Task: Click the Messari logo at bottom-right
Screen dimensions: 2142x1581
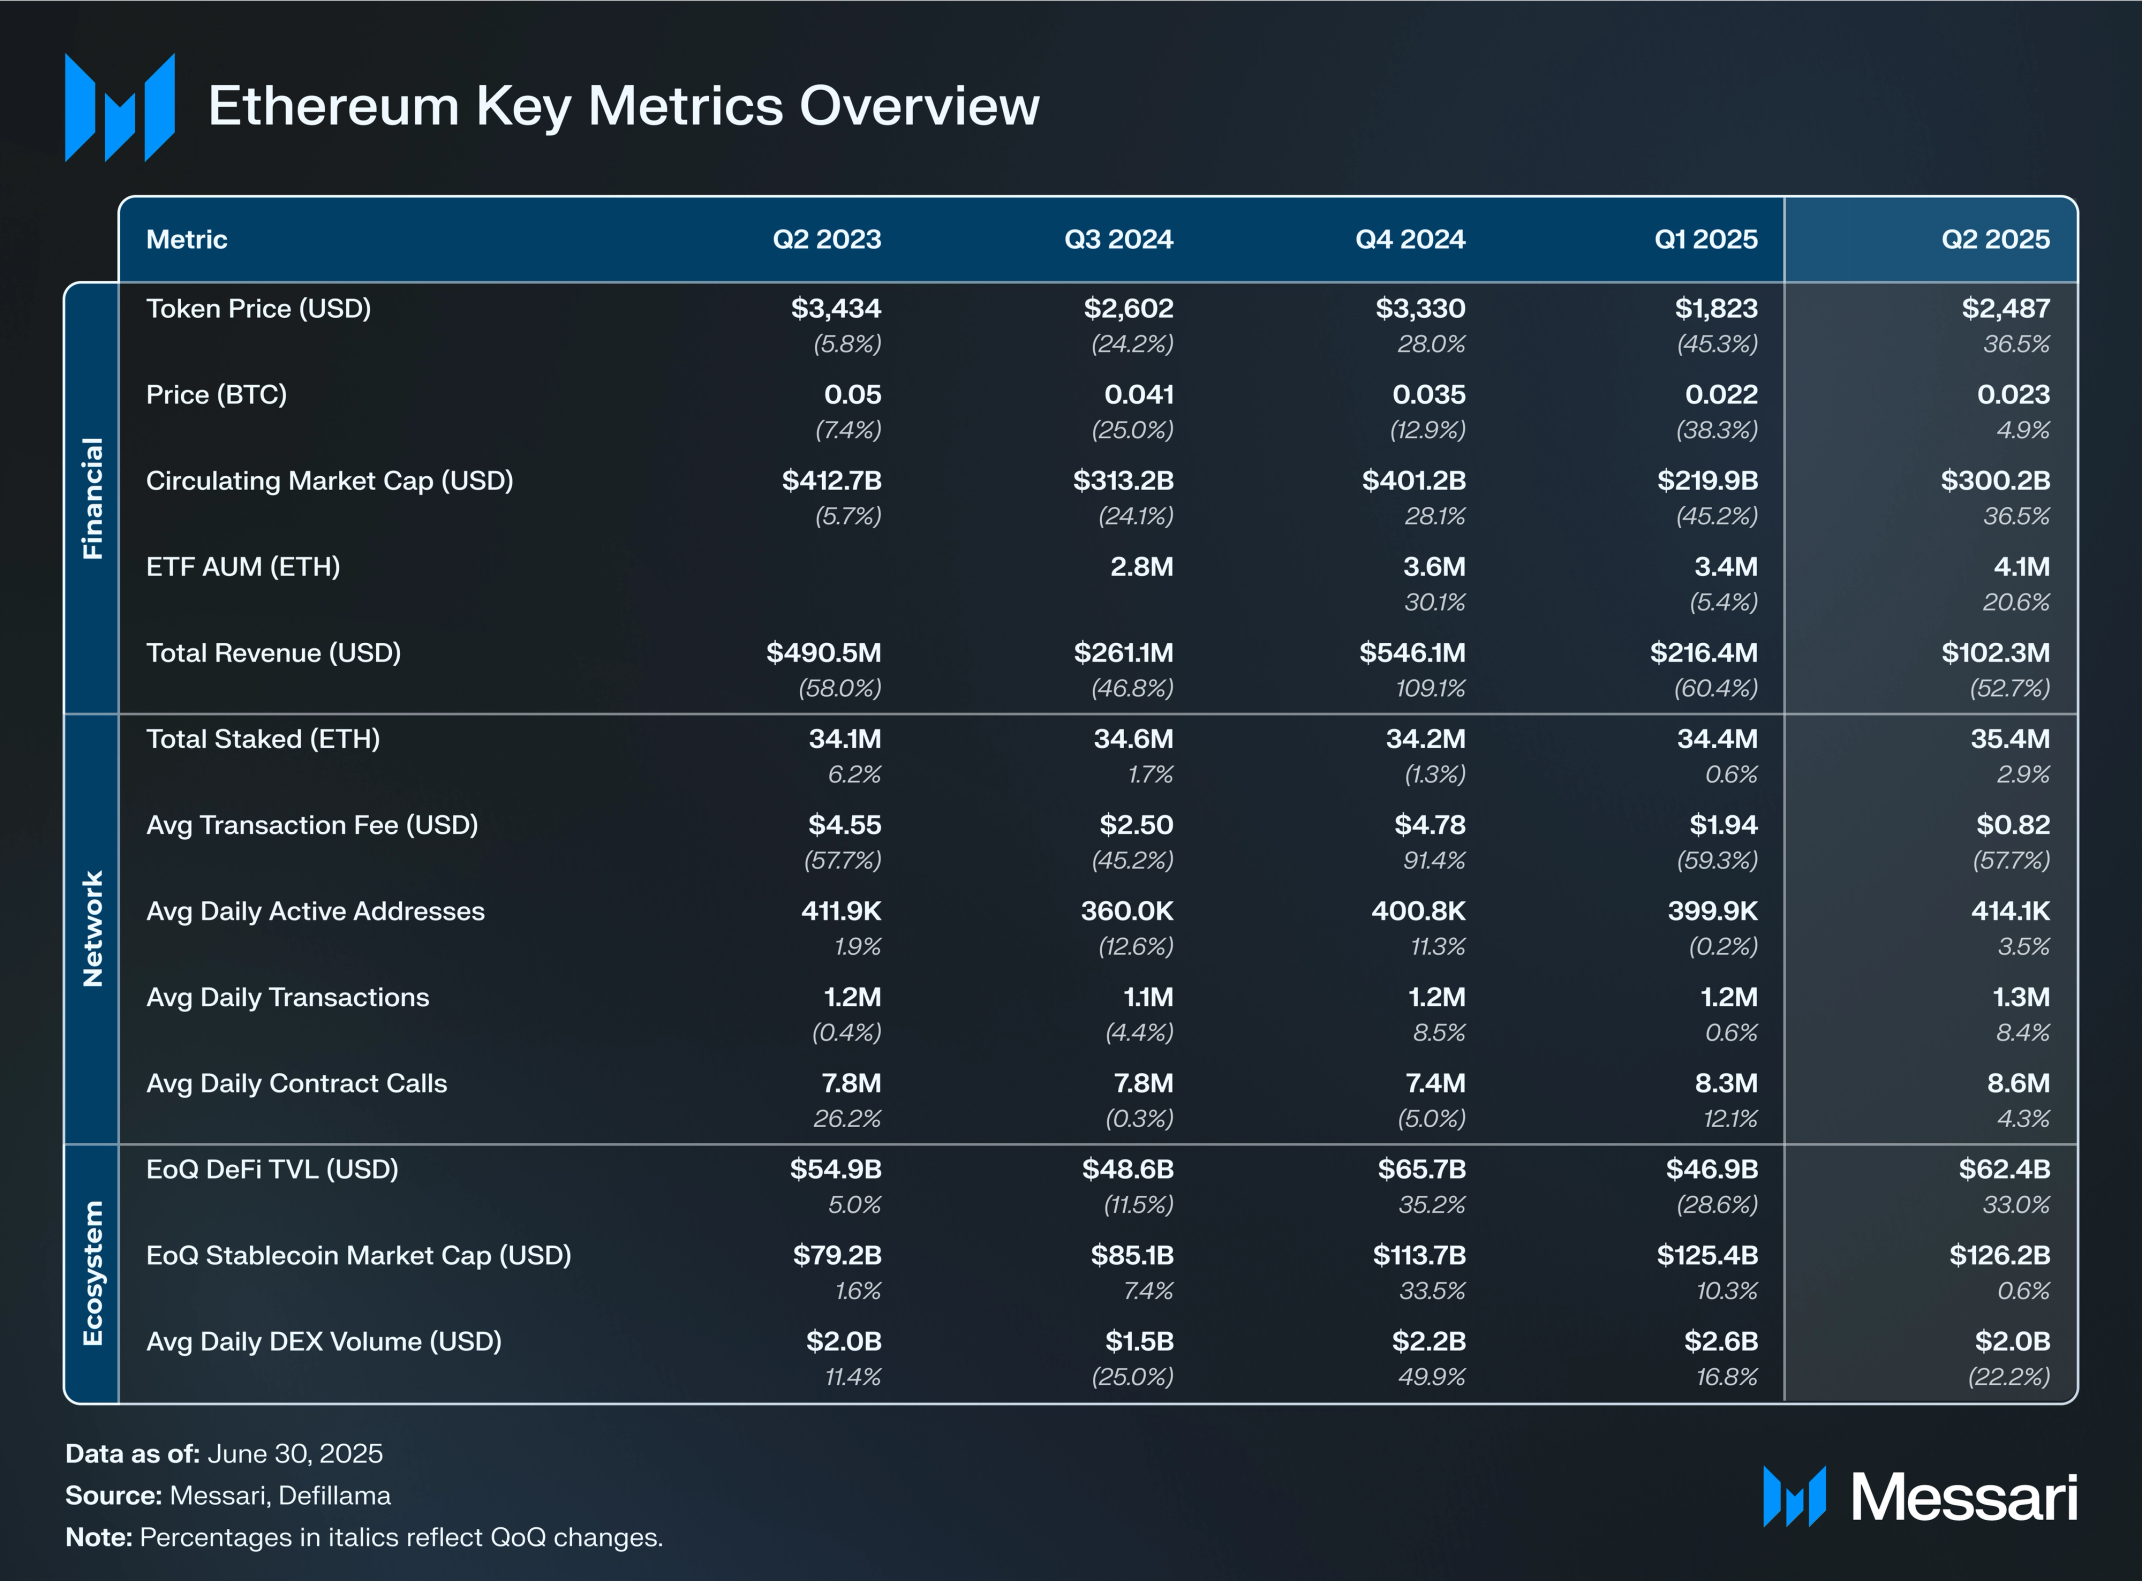Action: [1919, 1497]
